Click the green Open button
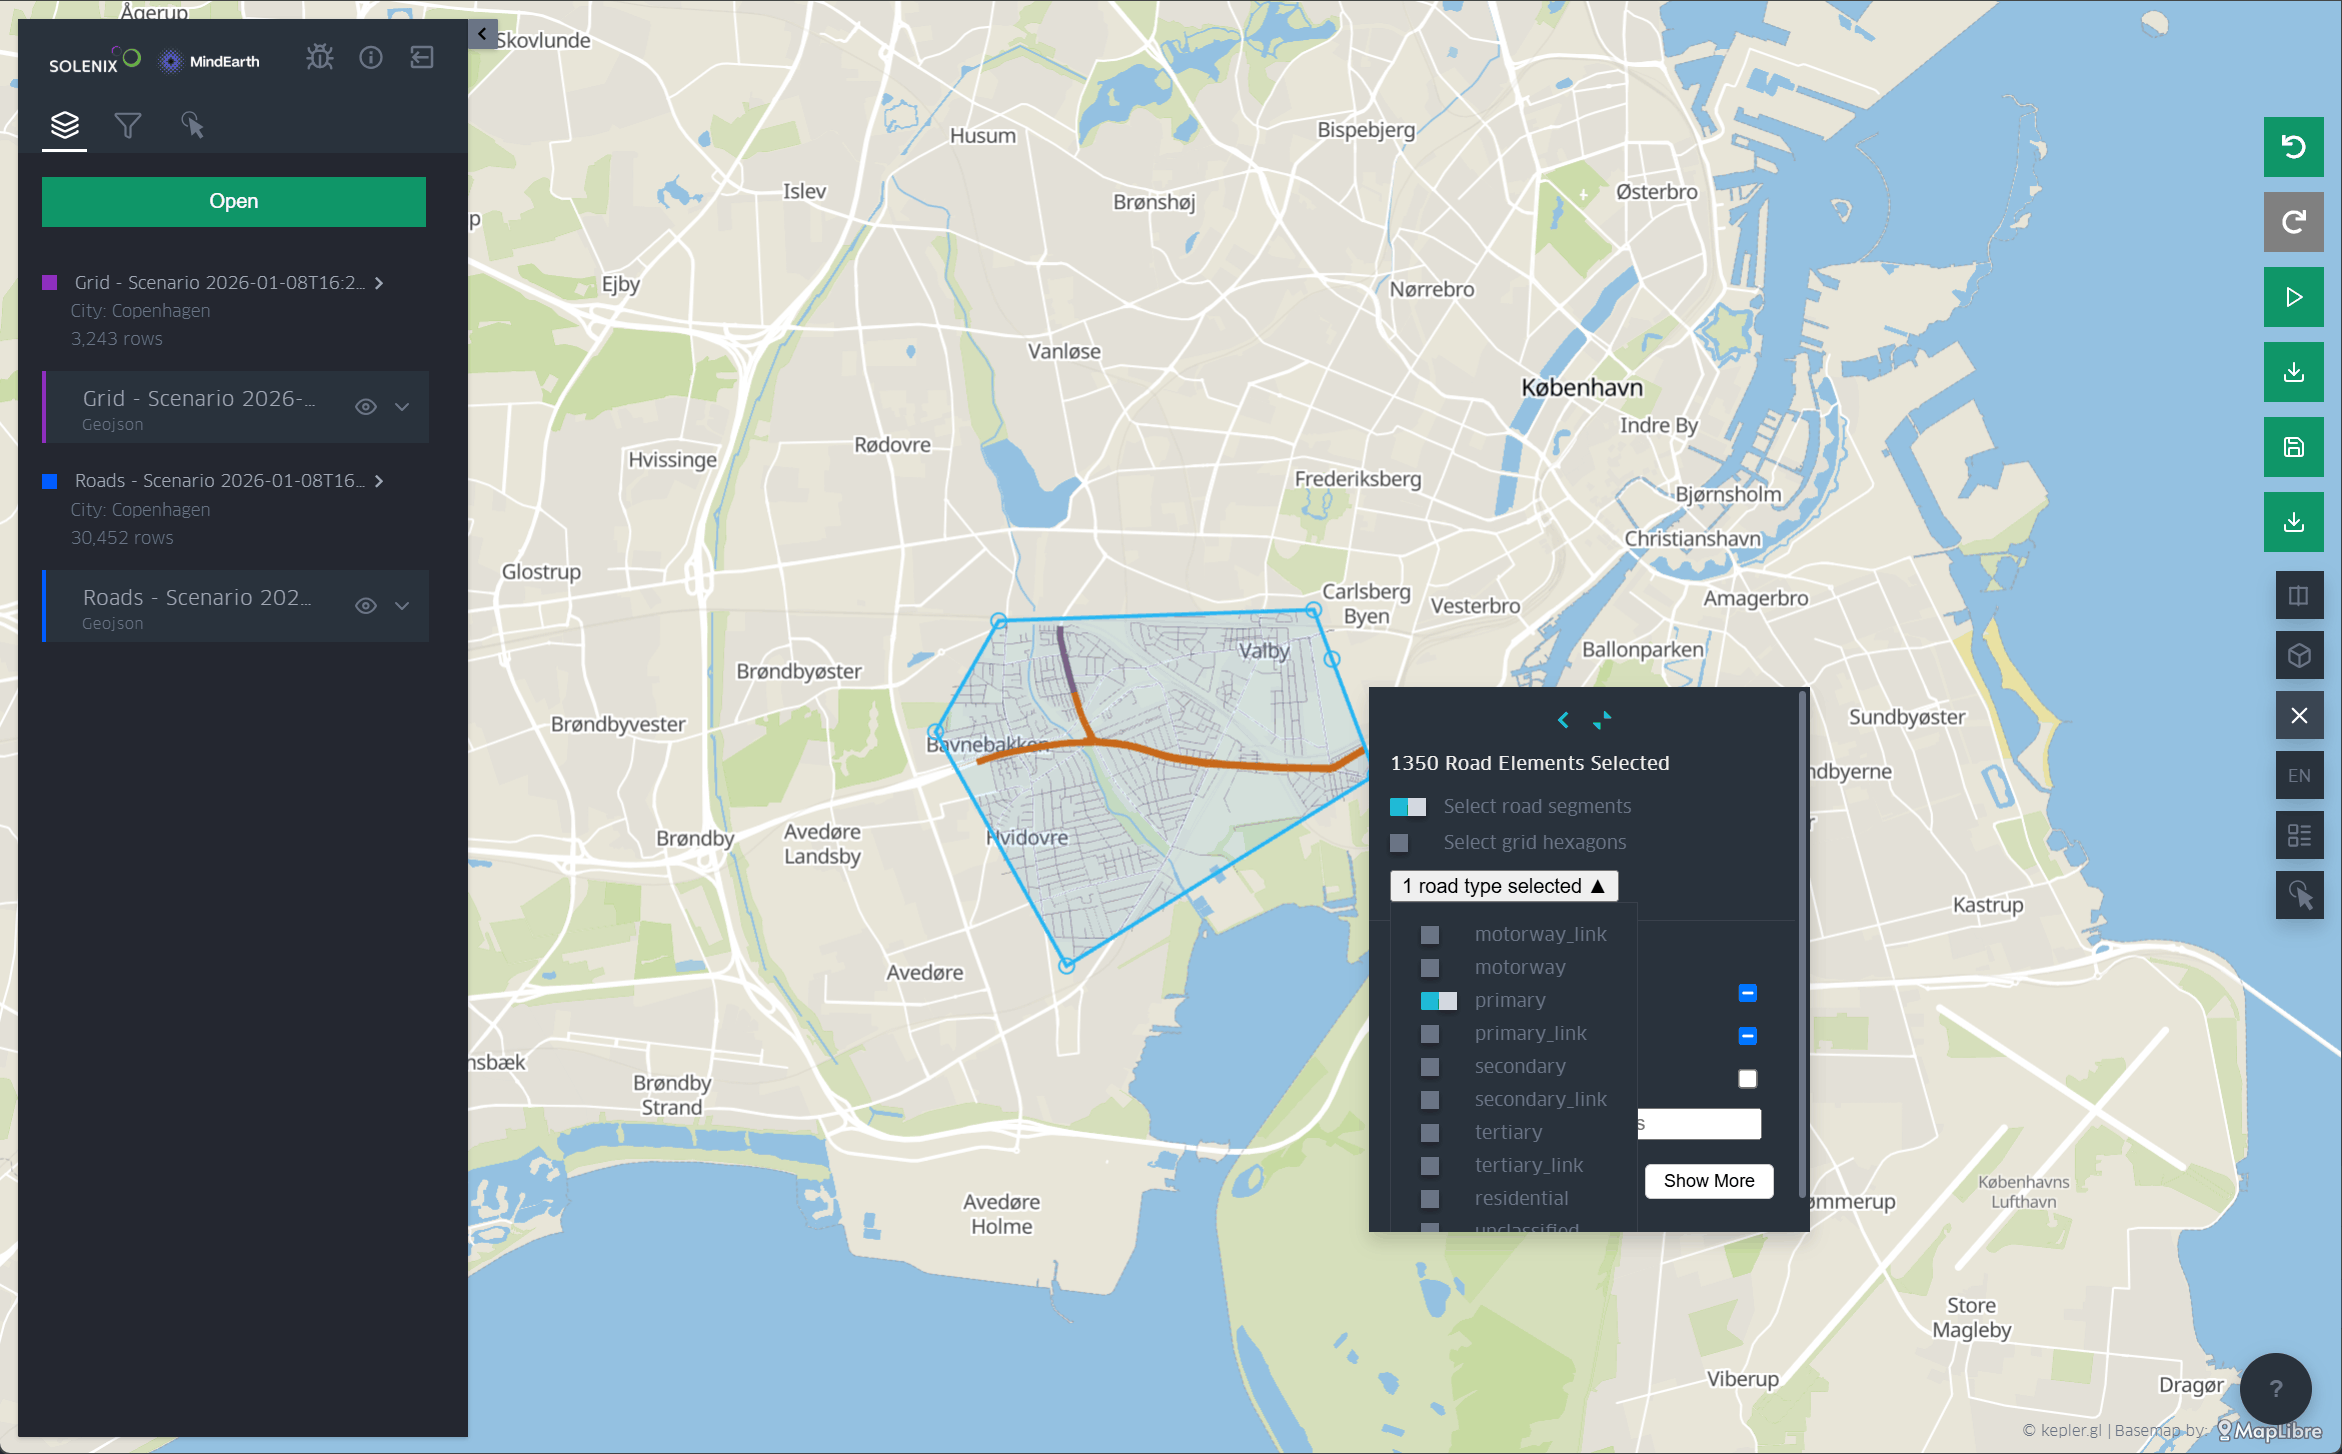The image size is (2342, 1454). 234,202
